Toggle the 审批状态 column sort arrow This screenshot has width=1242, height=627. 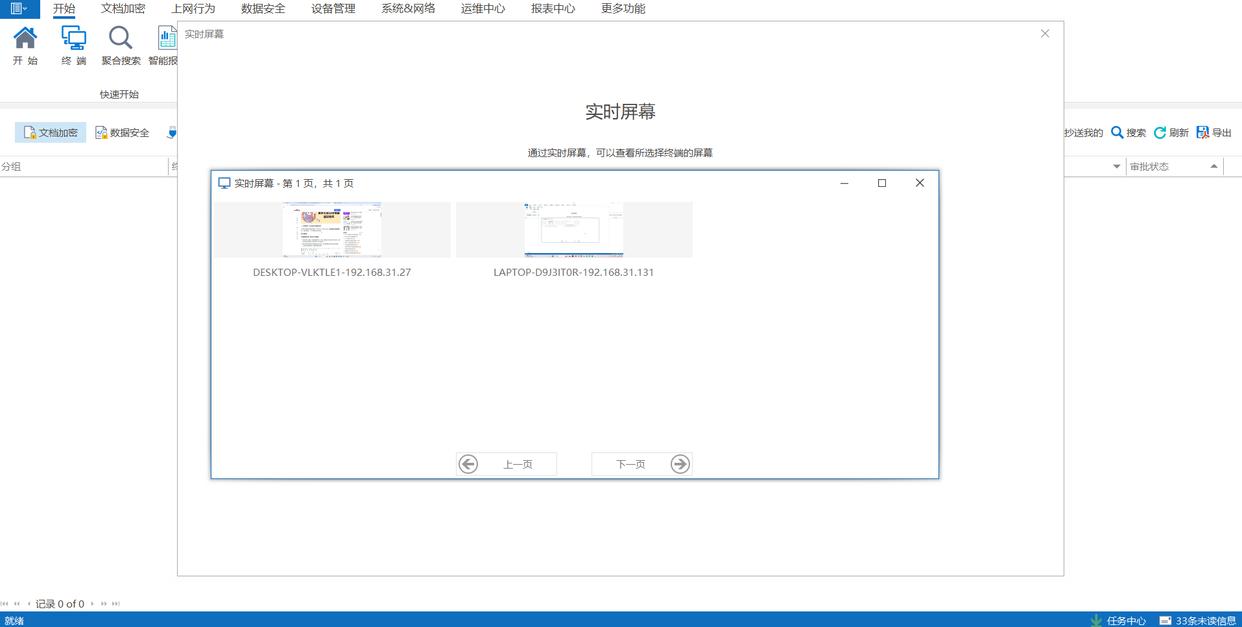[1214, 167]
